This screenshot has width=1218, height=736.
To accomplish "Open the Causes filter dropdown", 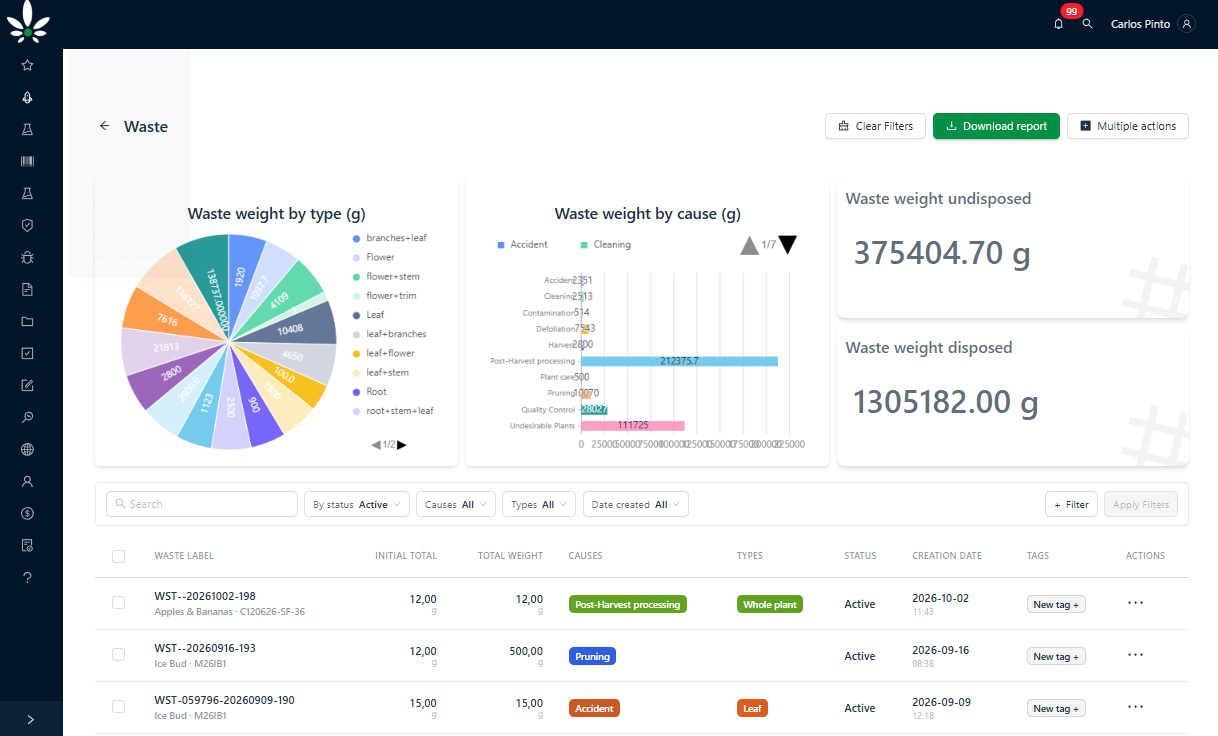I will [x=456, y=504].
